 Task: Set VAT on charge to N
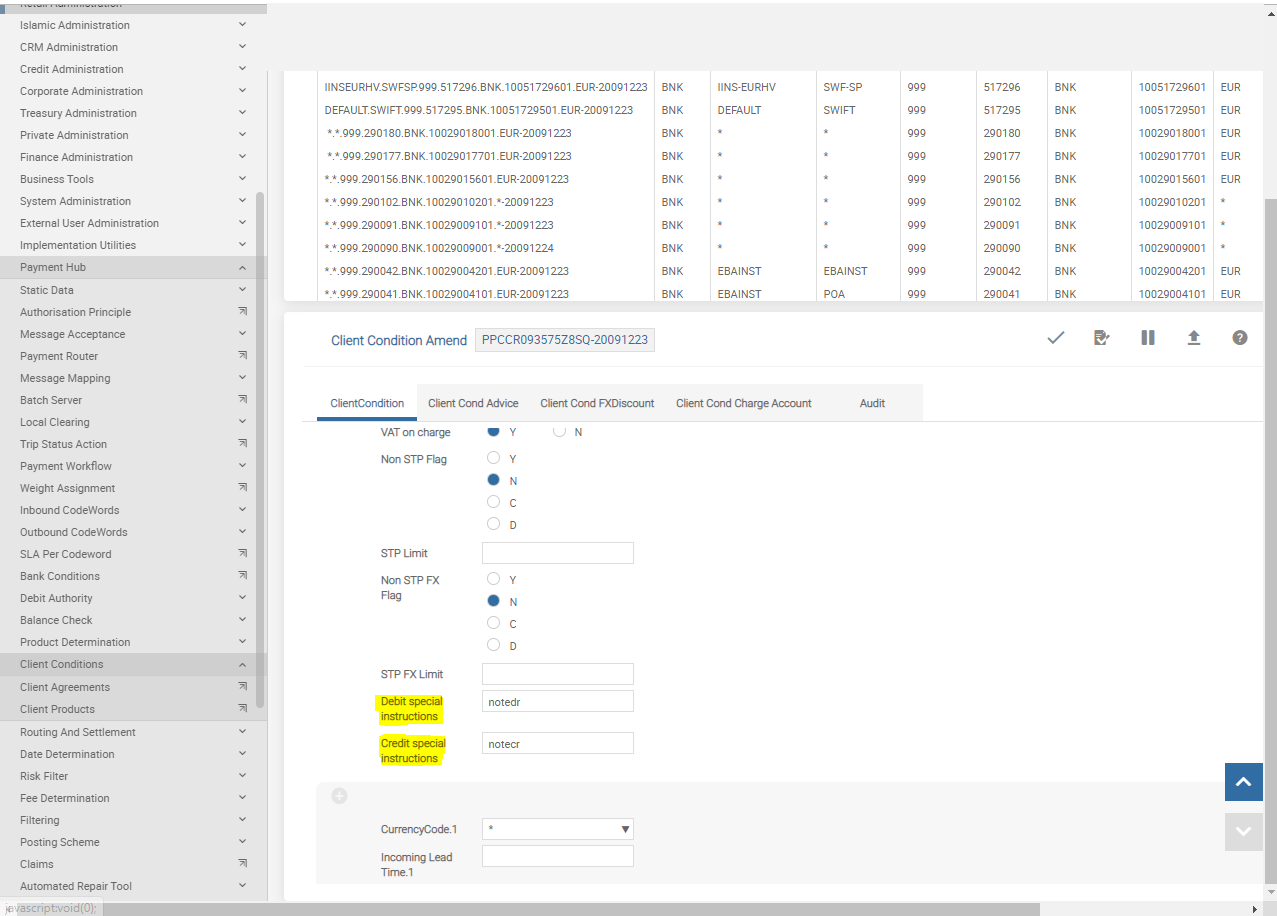click(x=559, y=432)
